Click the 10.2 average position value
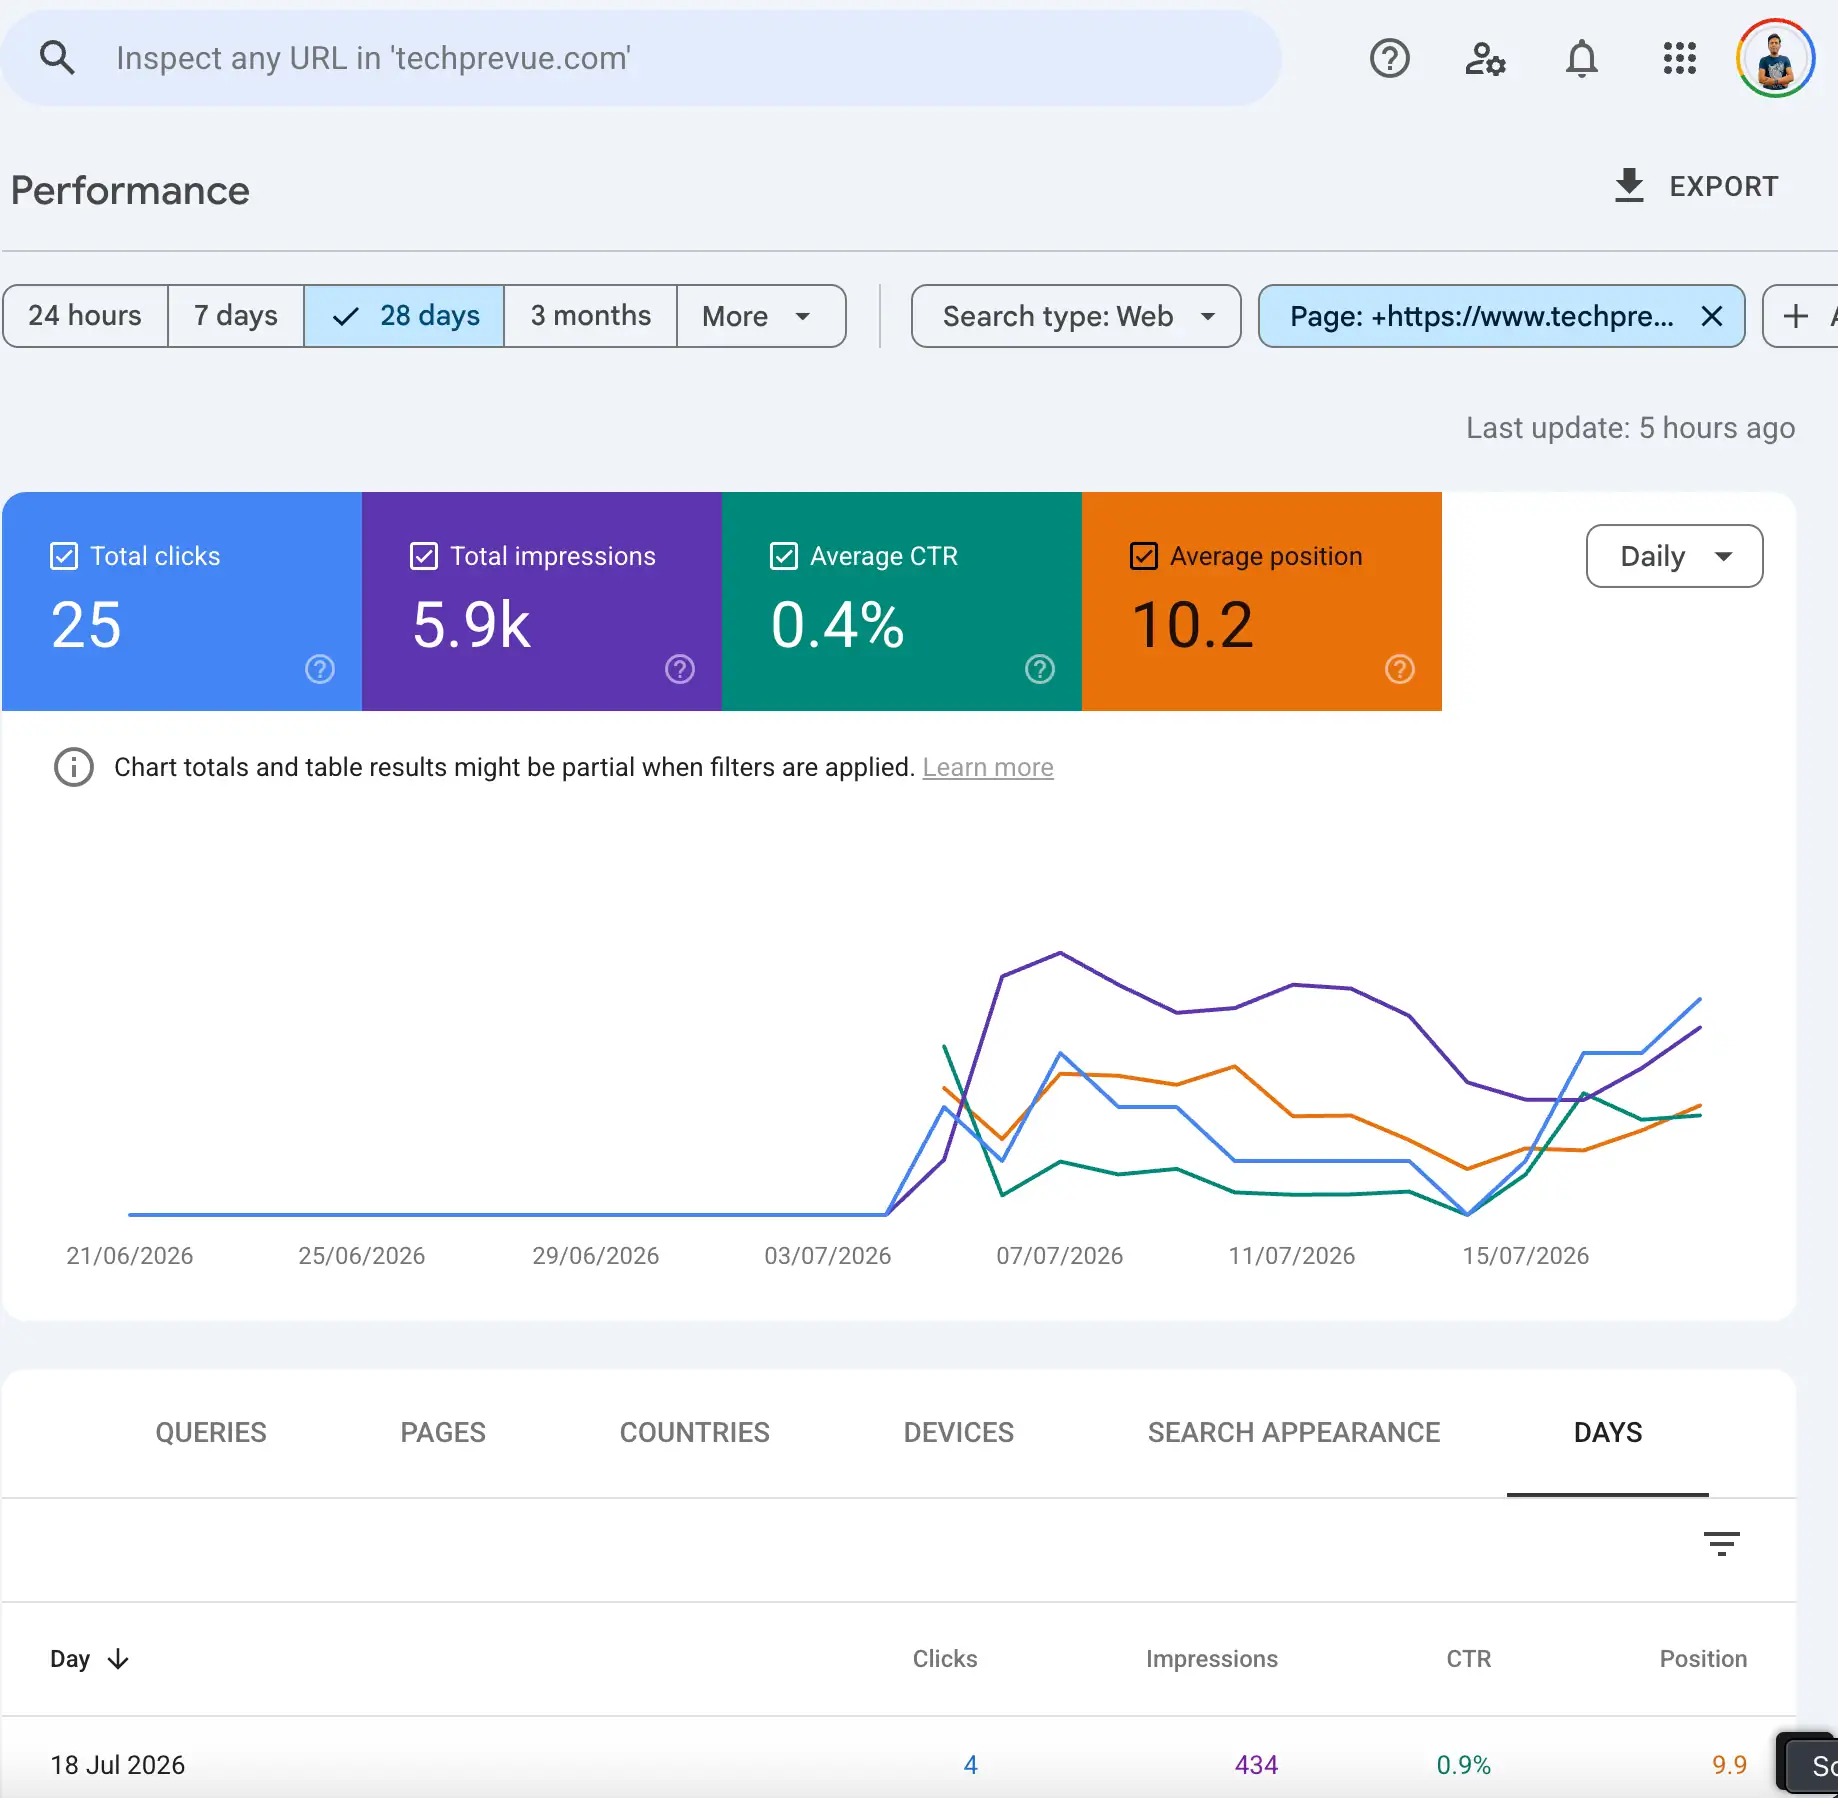The height and width of the screenshot is (1798, 1838). 1192,625
